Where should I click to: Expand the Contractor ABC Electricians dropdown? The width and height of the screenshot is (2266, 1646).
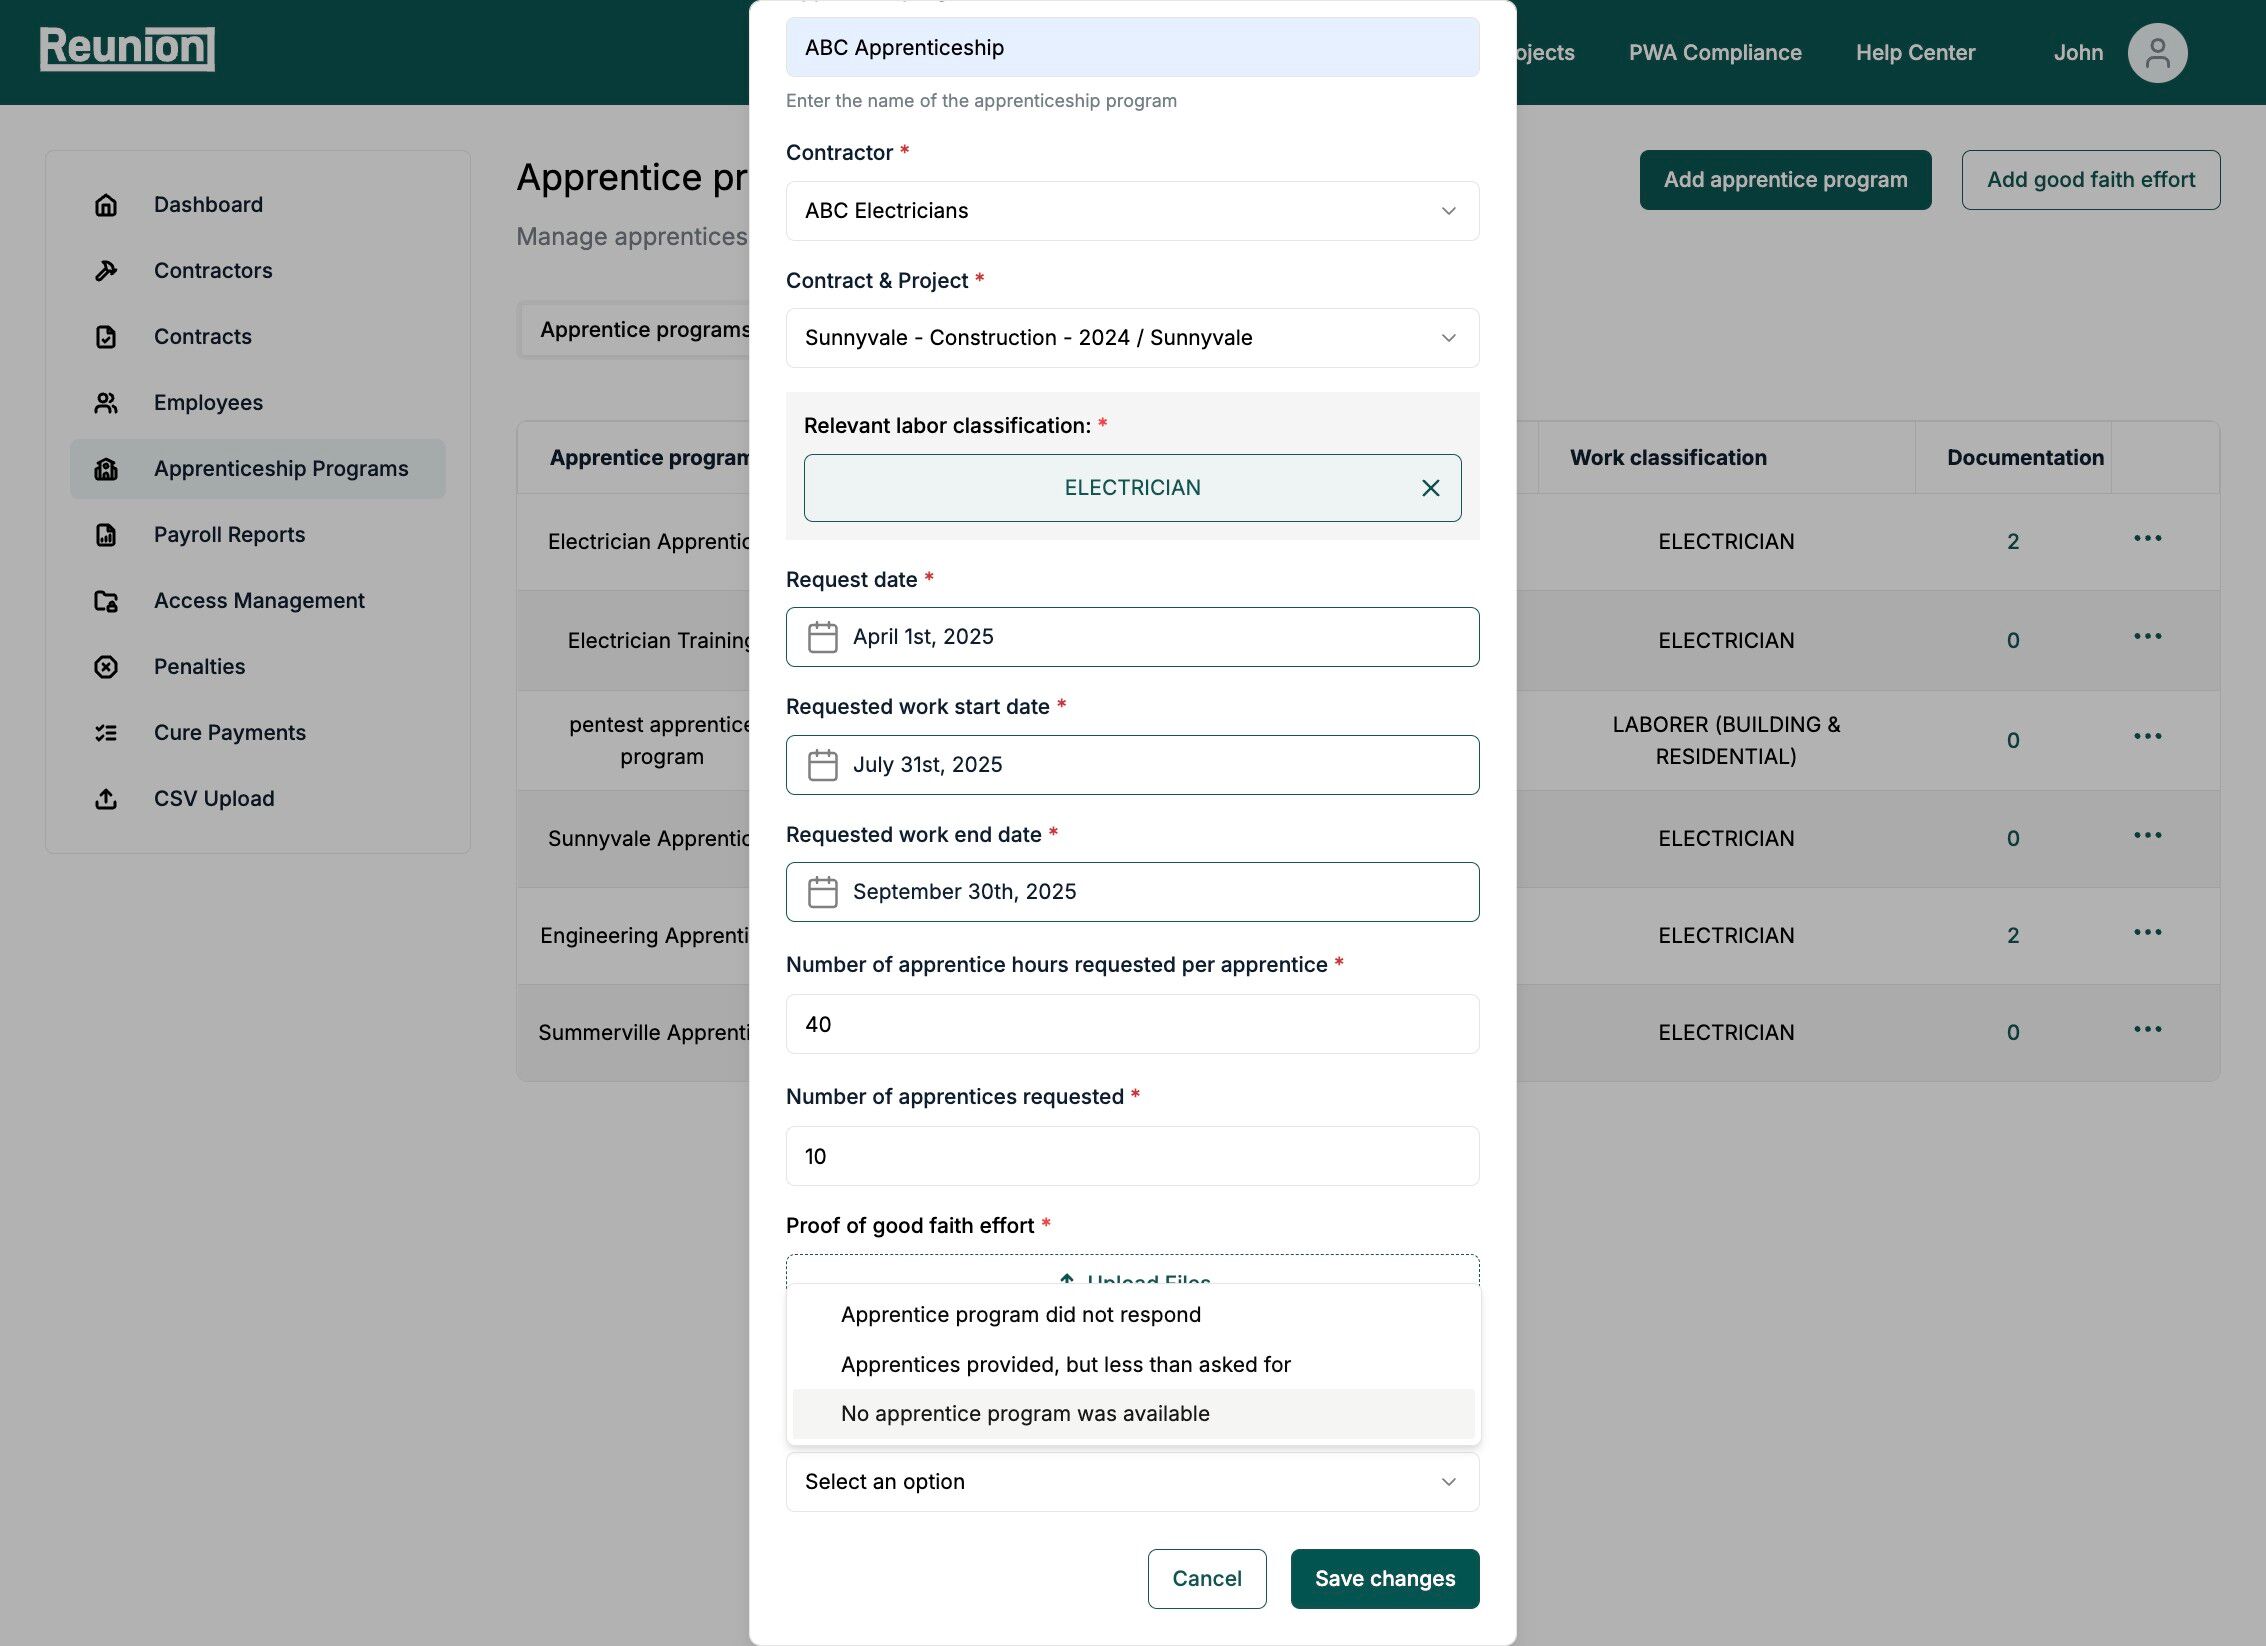tap(1132, 211)
